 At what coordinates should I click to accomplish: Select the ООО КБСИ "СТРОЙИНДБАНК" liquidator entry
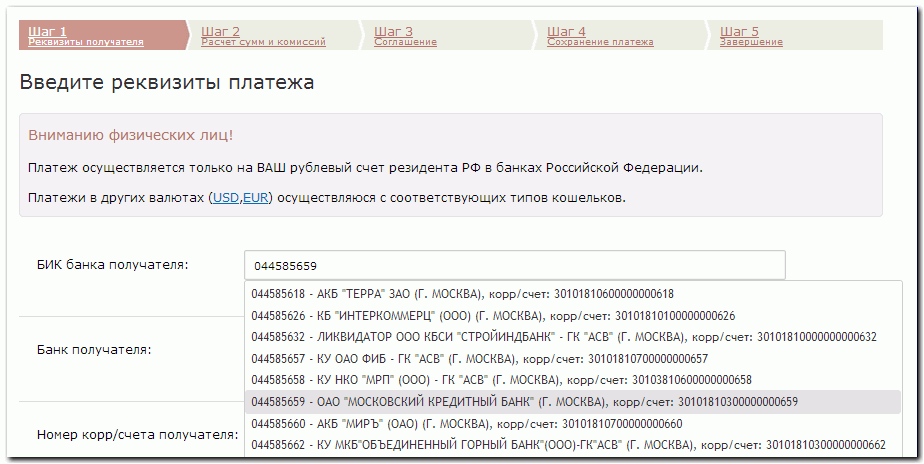pos(563,337)
